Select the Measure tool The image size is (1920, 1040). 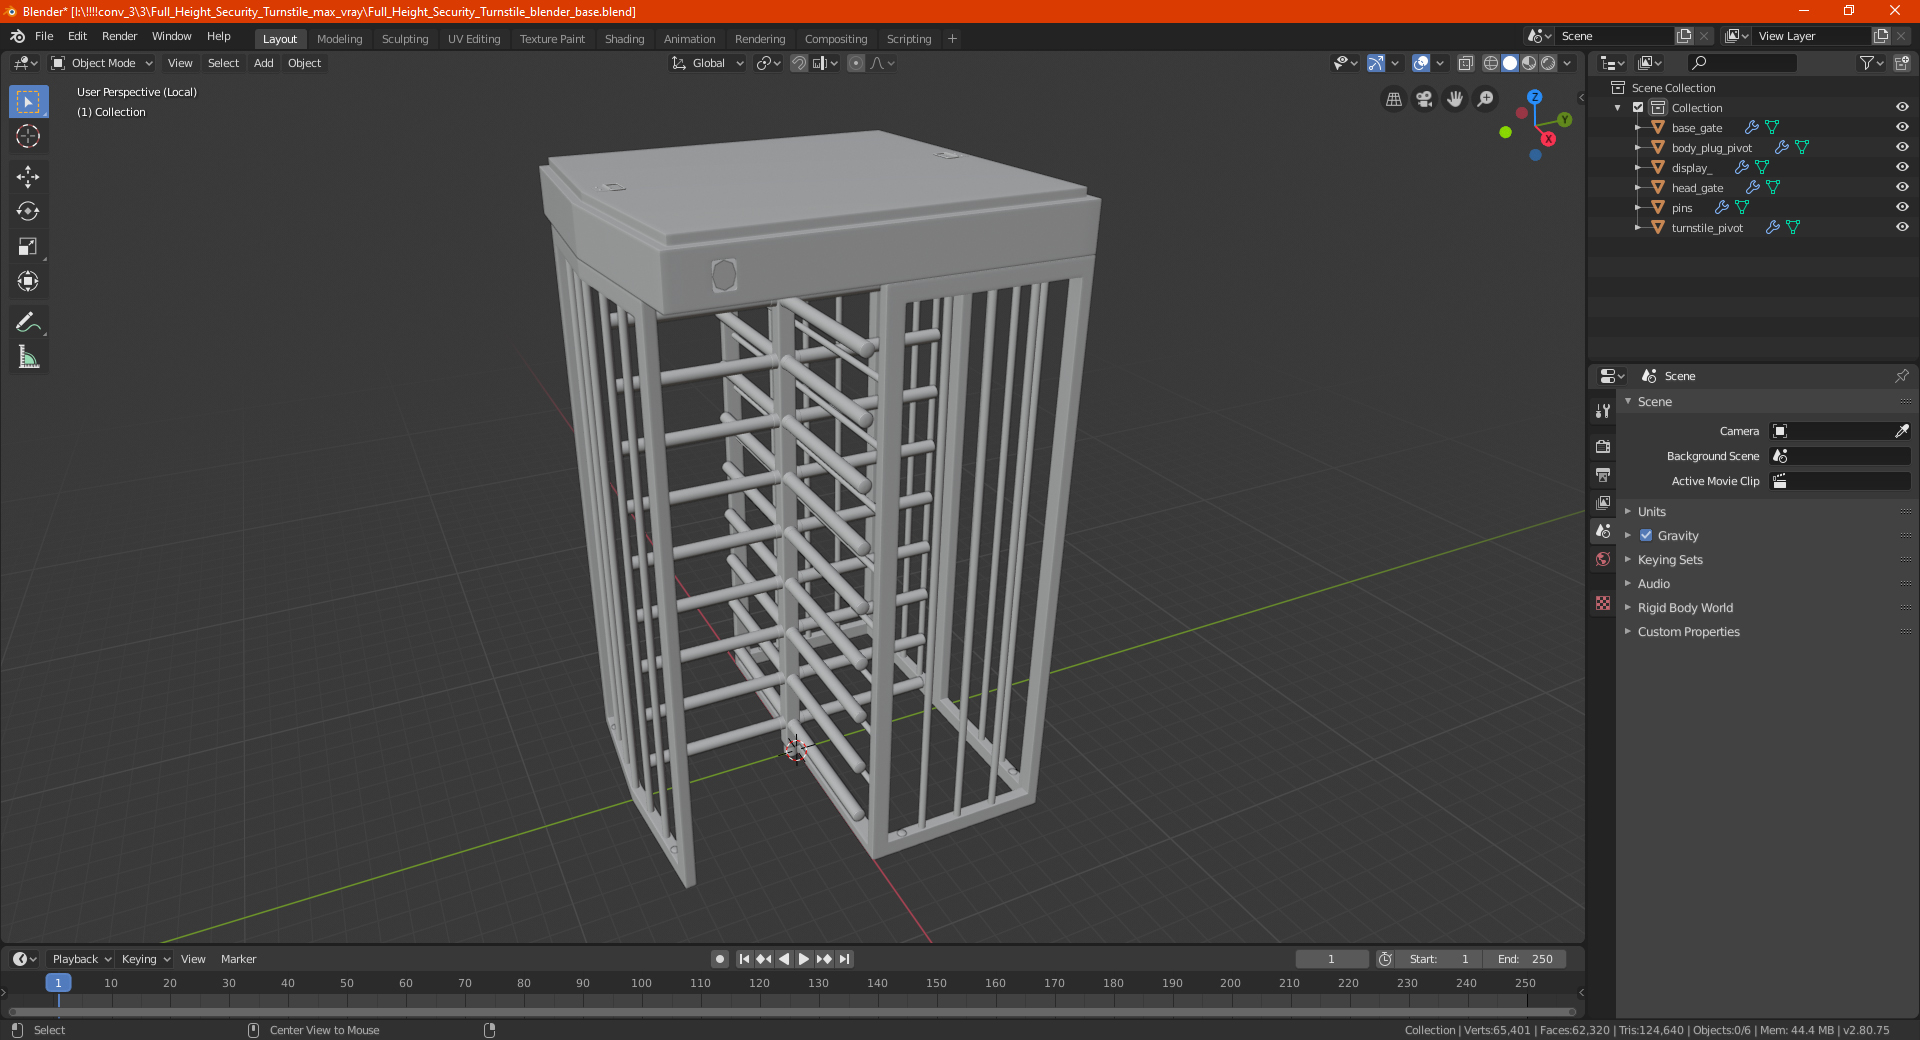coord(28,357)
